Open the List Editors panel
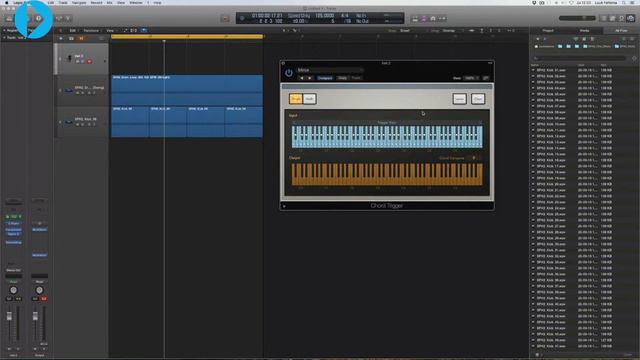The height and width of the screenshot is (360, 640). point(604,18)
